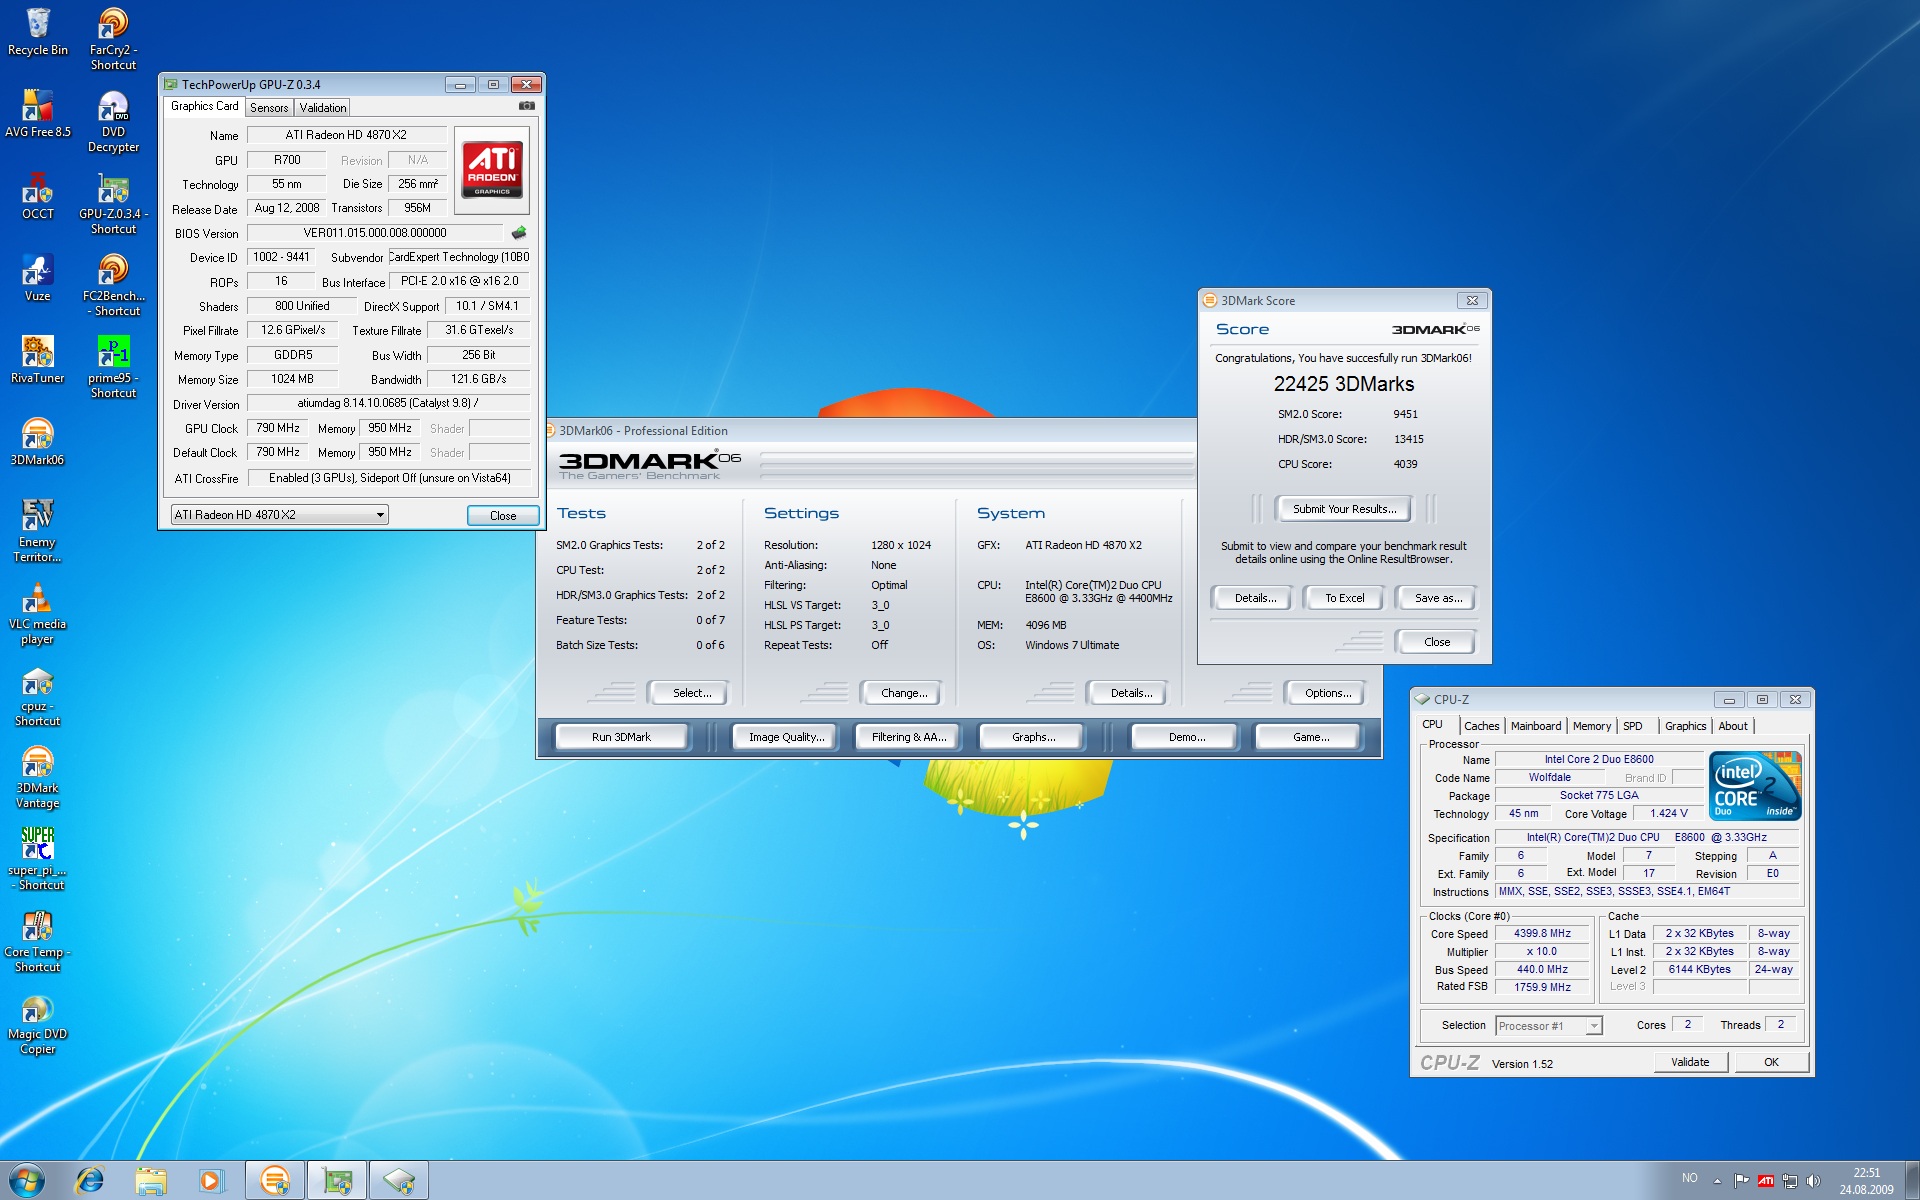This screenshot has width=1920, height=1200.
Task: Open the VLC media player icon
Action: pyautogui.click(x=37, y=597)
